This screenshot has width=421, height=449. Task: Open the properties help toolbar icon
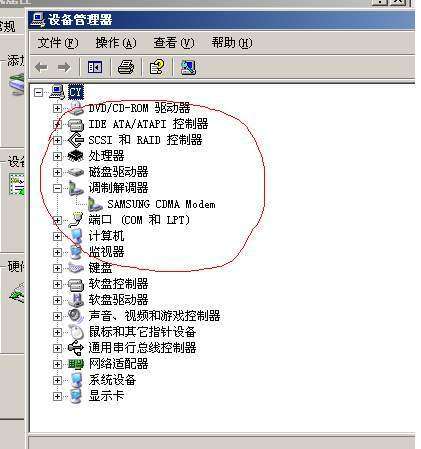(157, 67)
